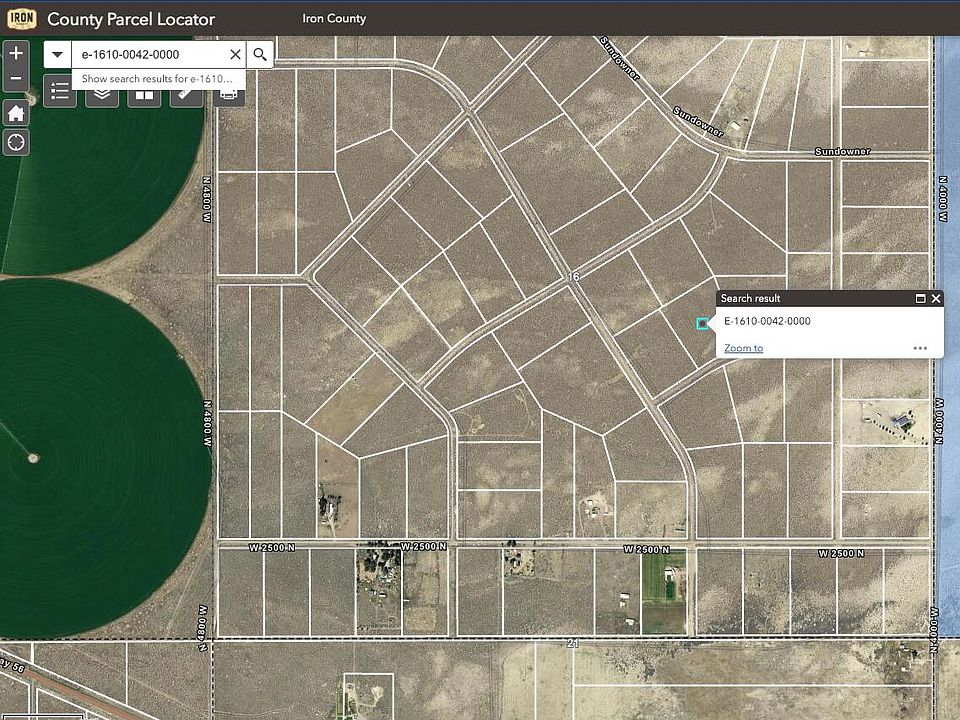Zoom in using the plus button

click(16, 53)
